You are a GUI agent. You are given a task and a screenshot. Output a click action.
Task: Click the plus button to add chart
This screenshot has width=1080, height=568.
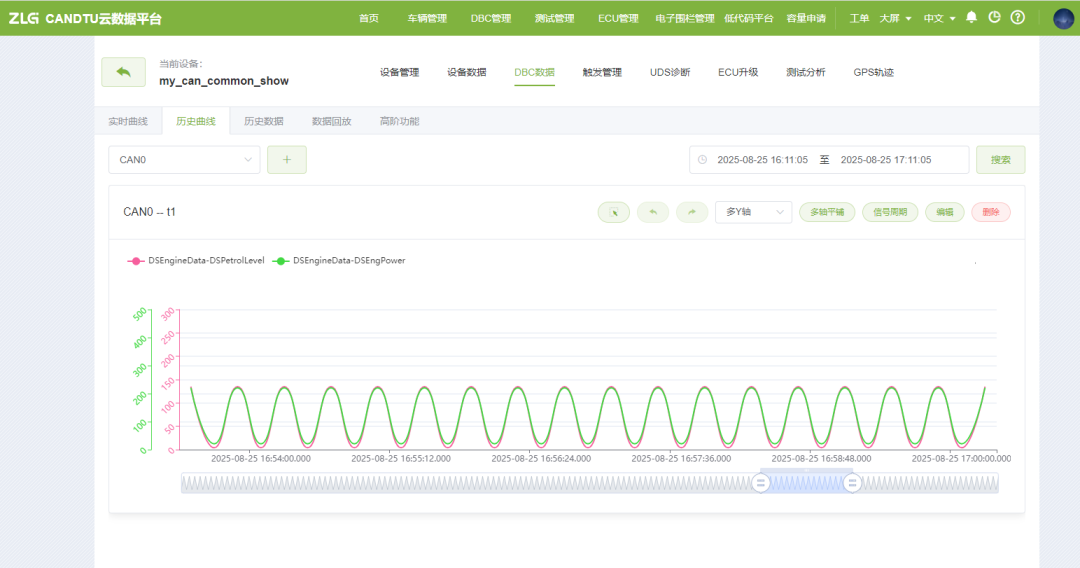pos(287,160)
